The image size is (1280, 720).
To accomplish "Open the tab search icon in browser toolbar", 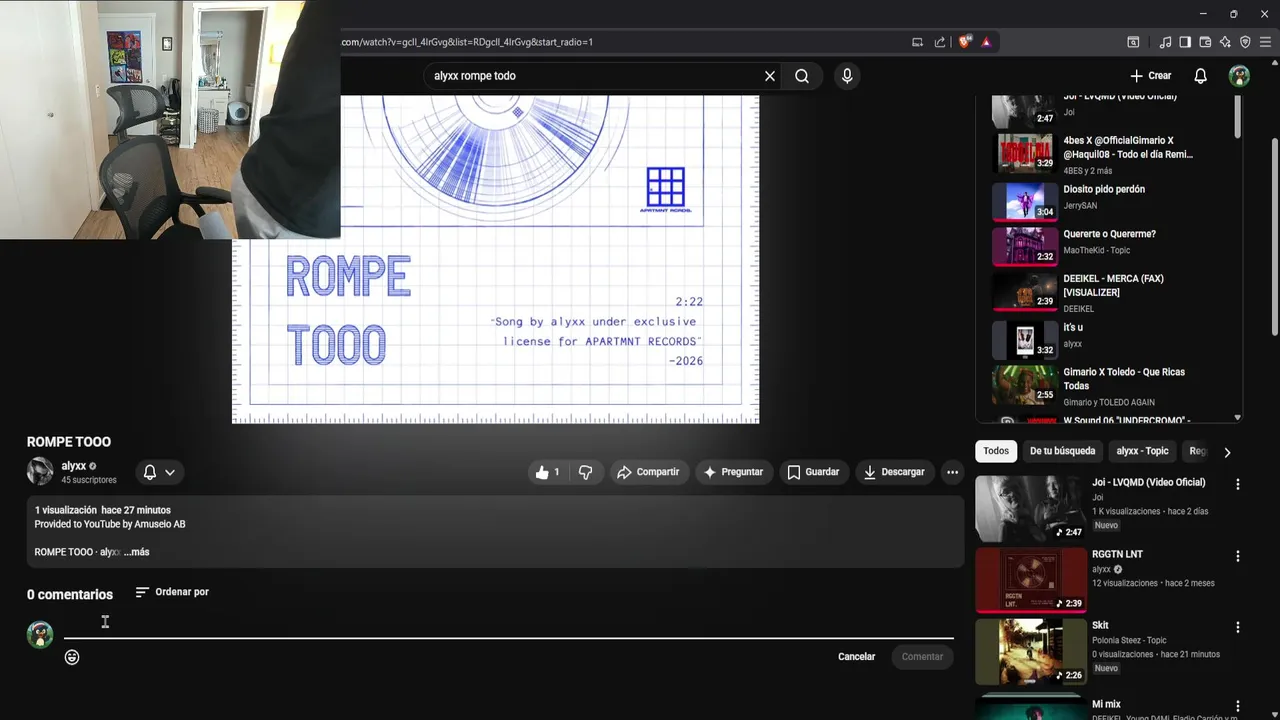I will pyautogui.click(x=1133, y=42).
